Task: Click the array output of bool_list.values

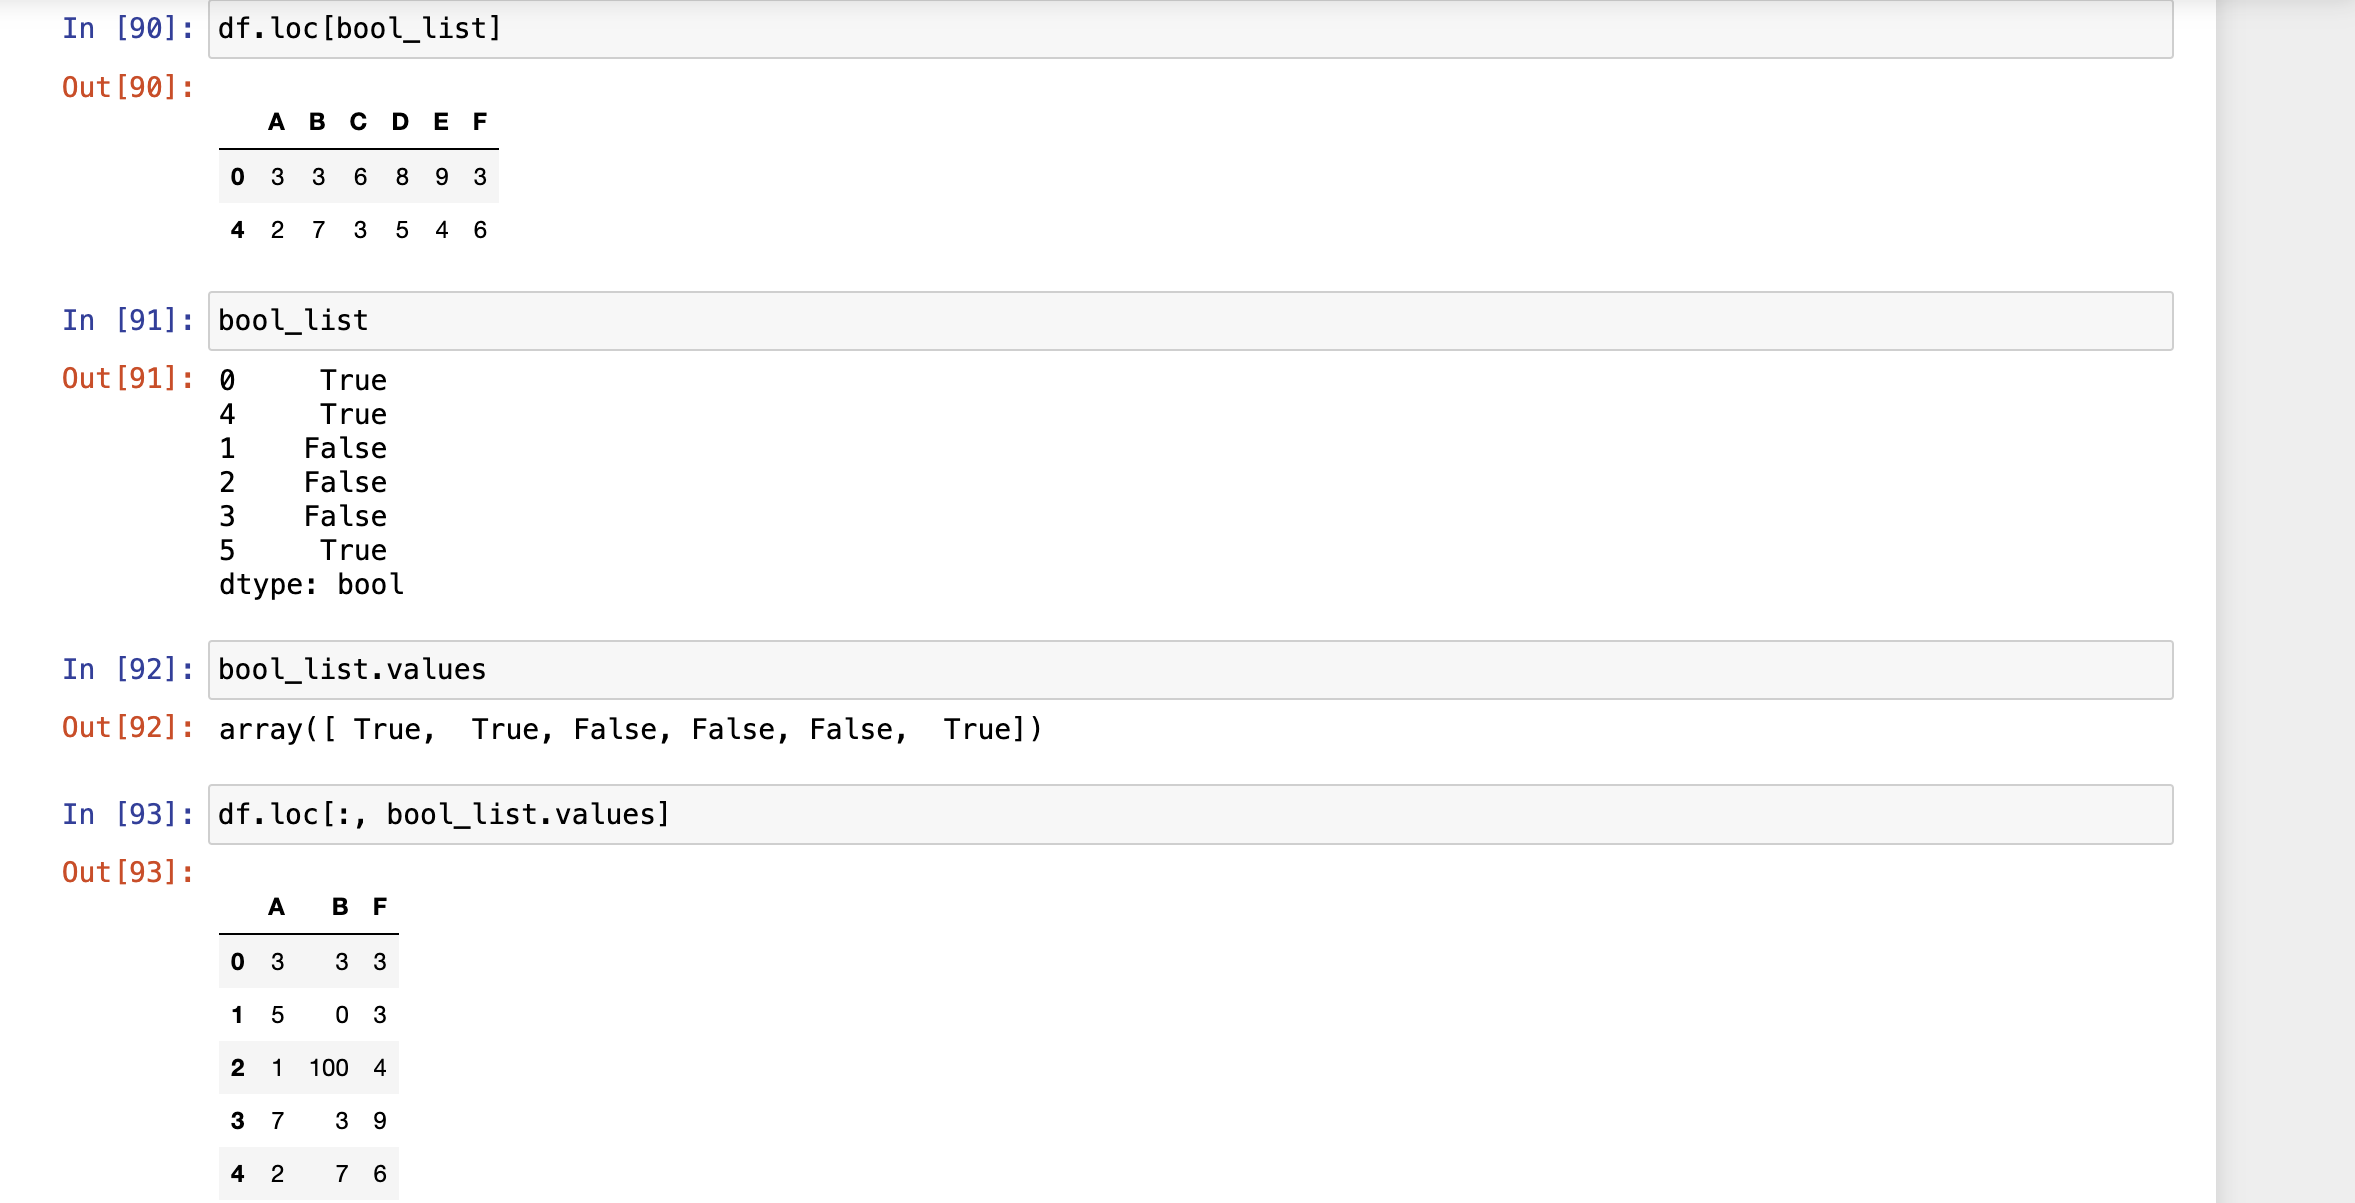Action: point(631,730)
